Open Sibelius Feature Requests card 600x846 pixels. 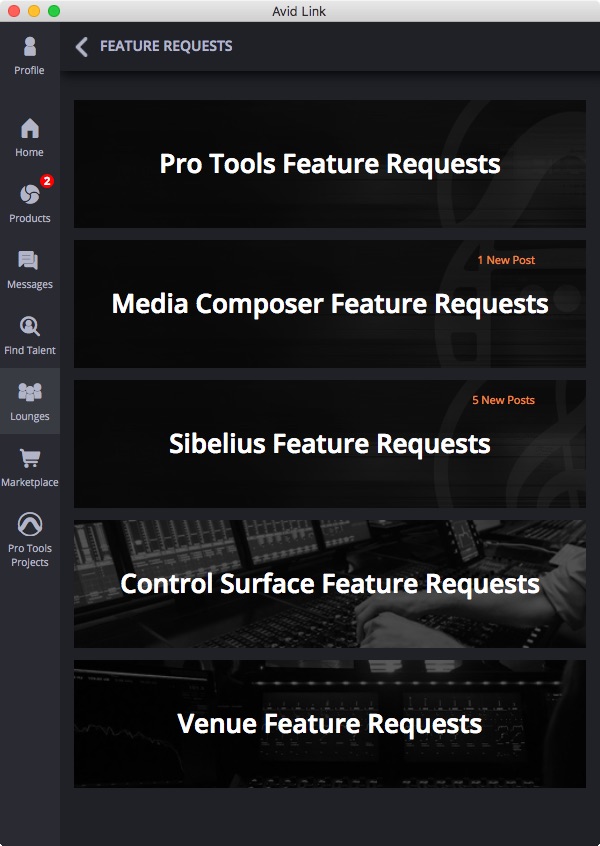tap(330, 444)
